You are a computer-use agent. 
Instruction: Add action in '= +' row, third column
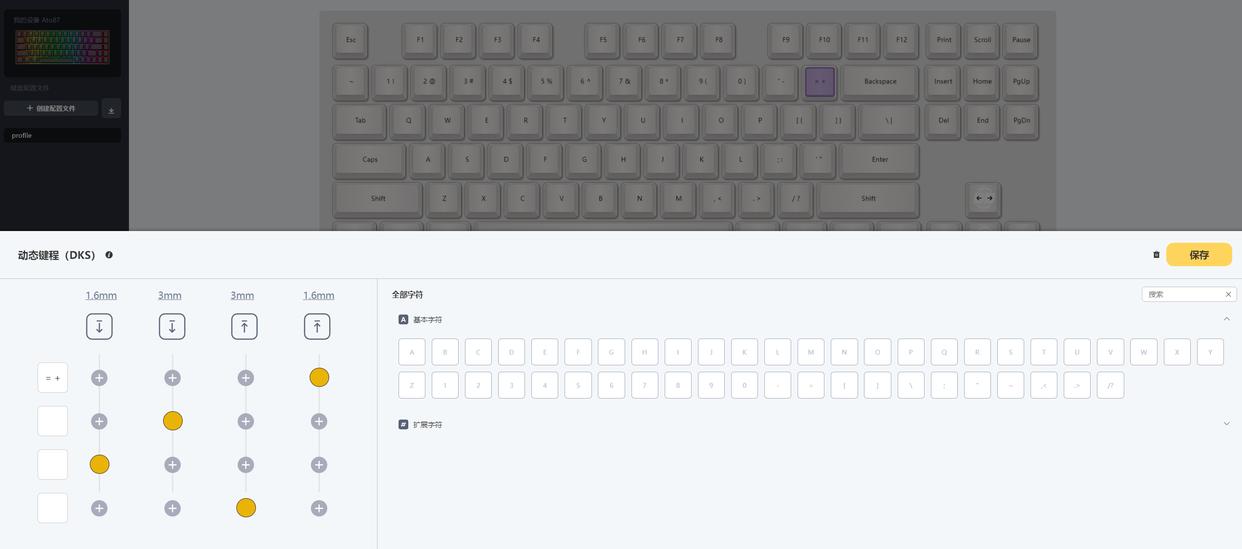point(246,378)
